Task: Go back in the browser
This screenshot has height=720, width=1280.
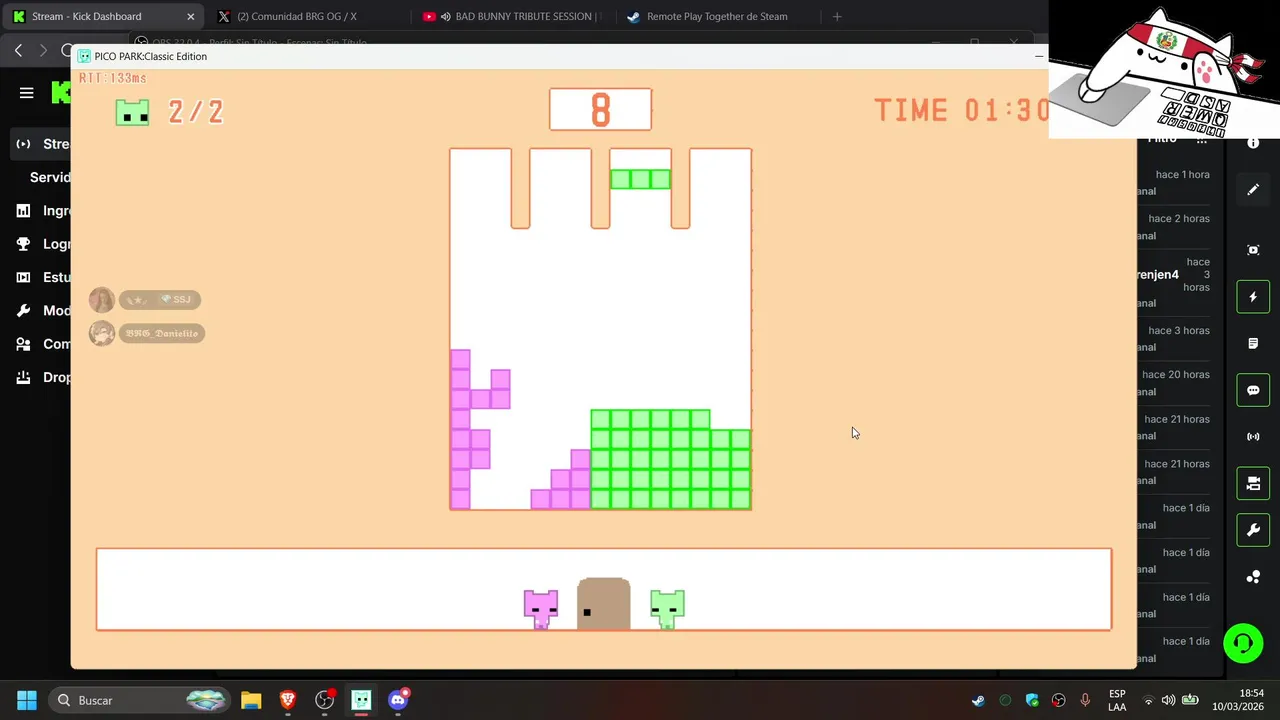Action: (x=18, y=50)
